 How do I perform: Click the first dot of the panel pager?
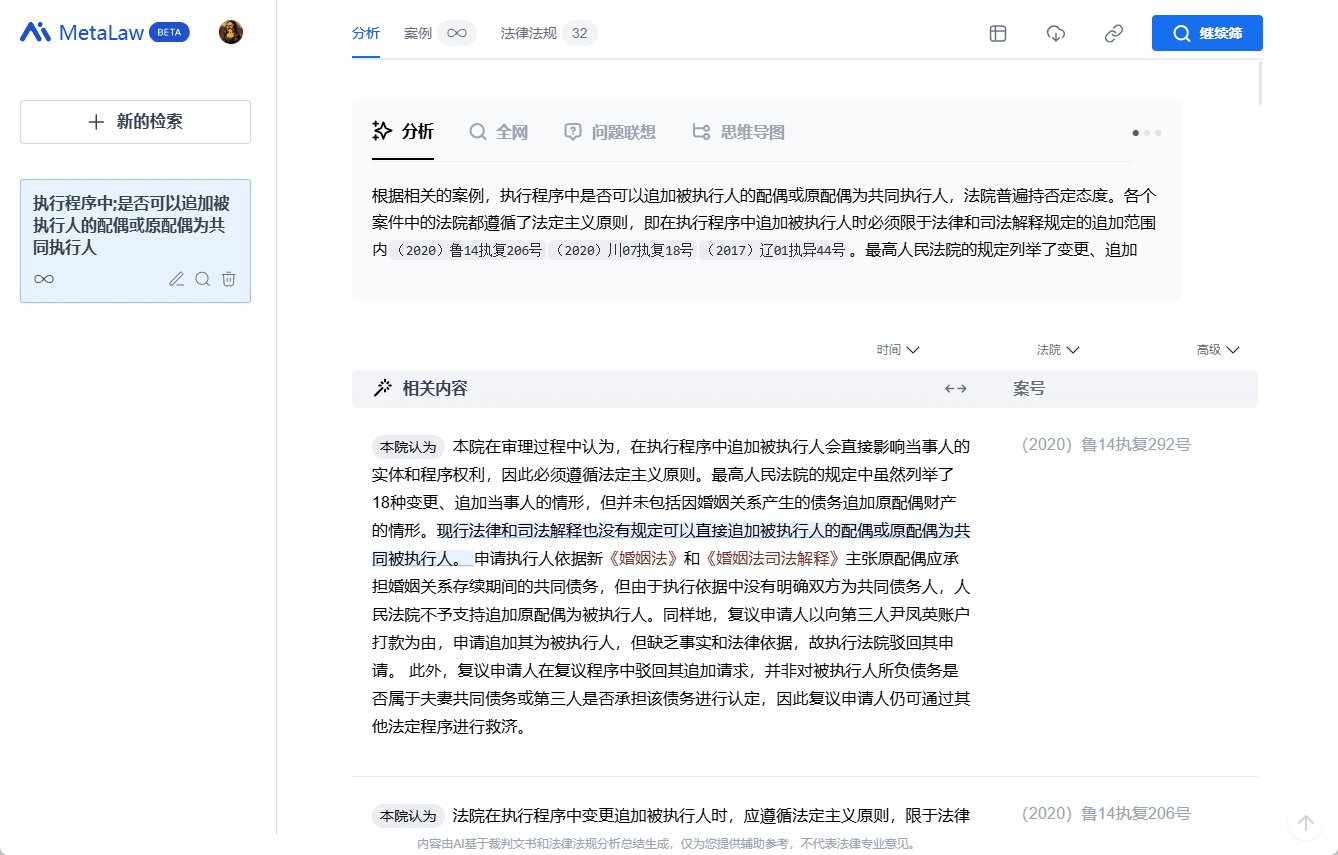click(x=1135, y=133)
